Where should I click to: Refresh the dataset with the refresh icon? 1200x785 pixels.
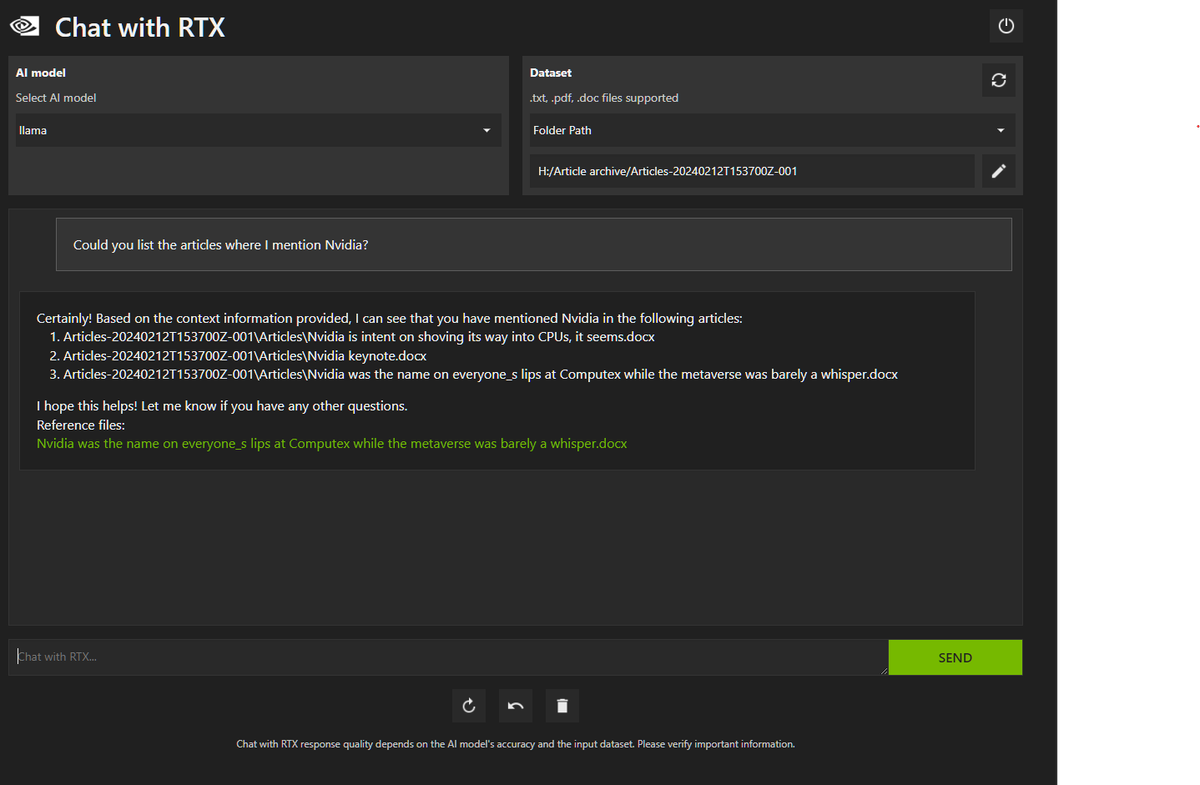[998, 80]
